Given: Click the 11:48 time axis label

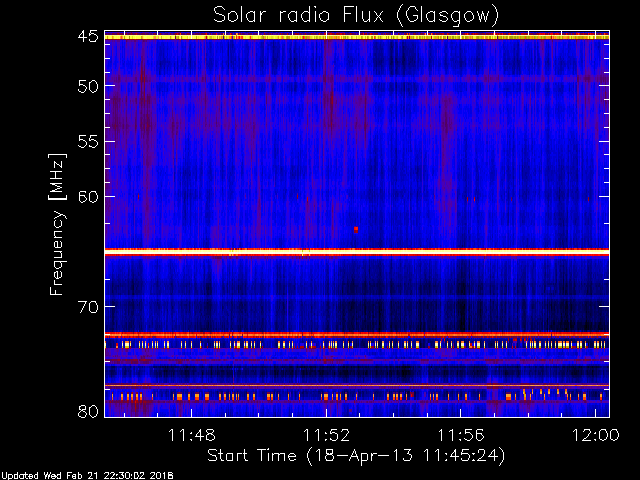Looking at the screenshot, I should tap(192, 435).
